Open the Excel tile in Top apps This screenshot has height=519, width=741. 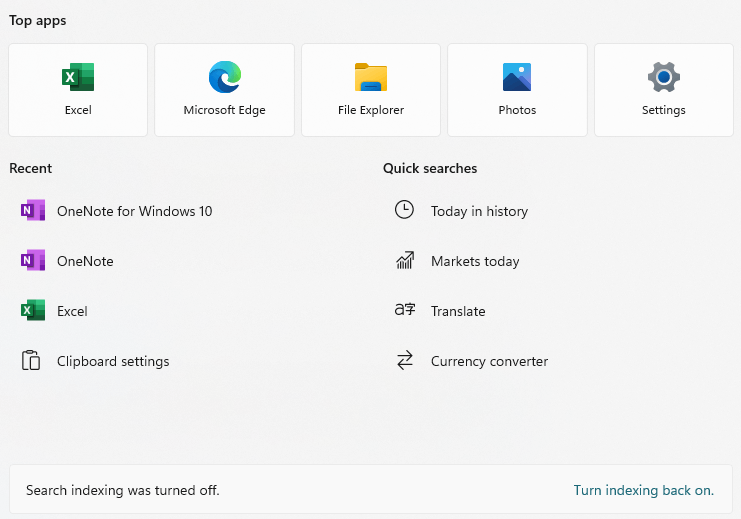pyautogui.click(x=78, y=90)
